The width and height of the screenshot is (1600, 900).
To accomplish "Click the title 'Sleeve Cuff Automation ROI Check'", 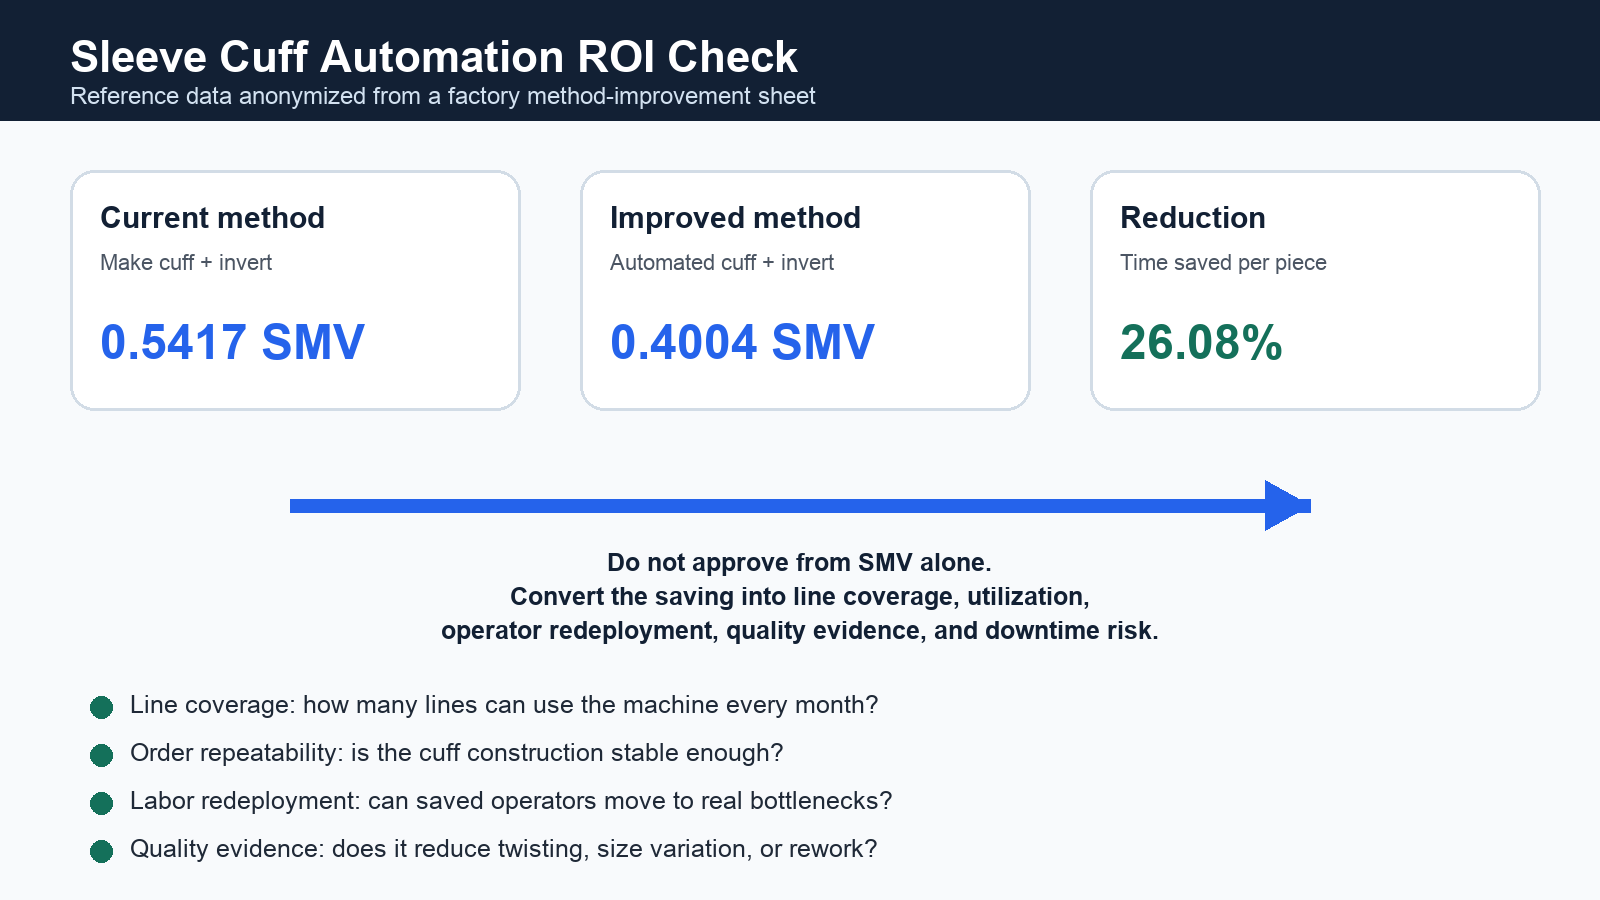I will 434,57.
